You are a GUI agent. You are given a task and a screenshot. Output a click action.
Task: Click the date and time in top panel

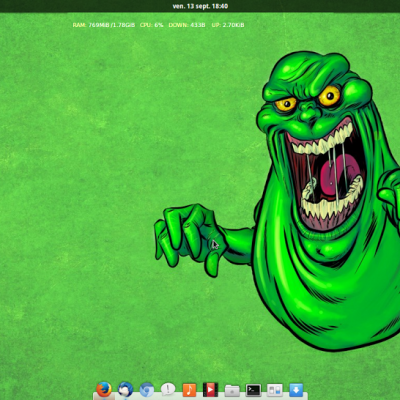tap(200, 6)
